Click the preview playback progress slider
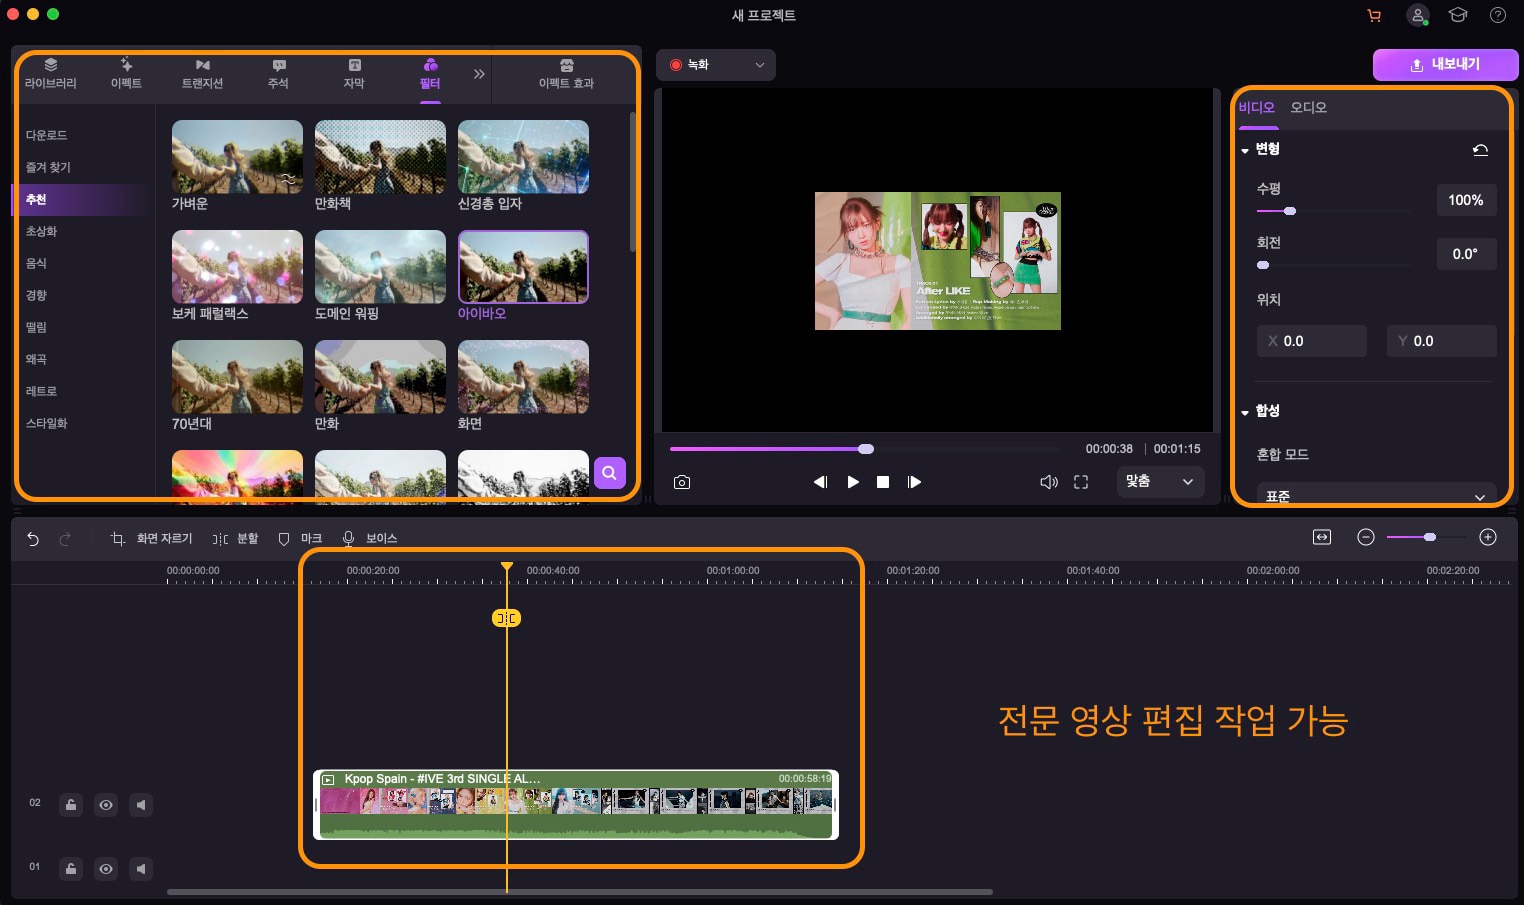1524x905 pixels. pyautogui.click(x=865, y=449)
